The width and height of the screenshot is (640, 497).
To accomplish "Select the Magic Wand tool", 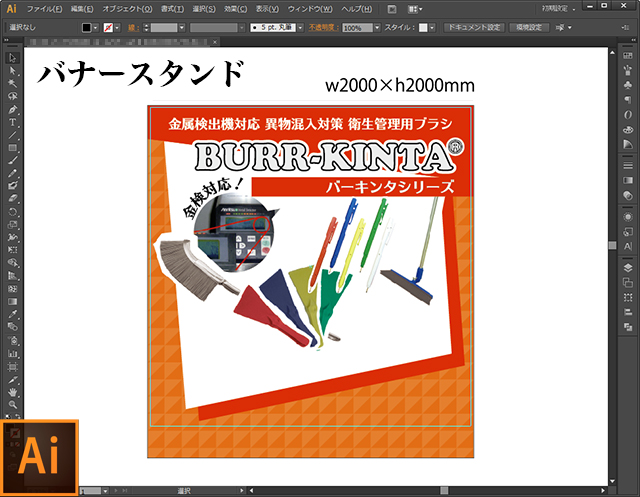I will pos(12,84).
